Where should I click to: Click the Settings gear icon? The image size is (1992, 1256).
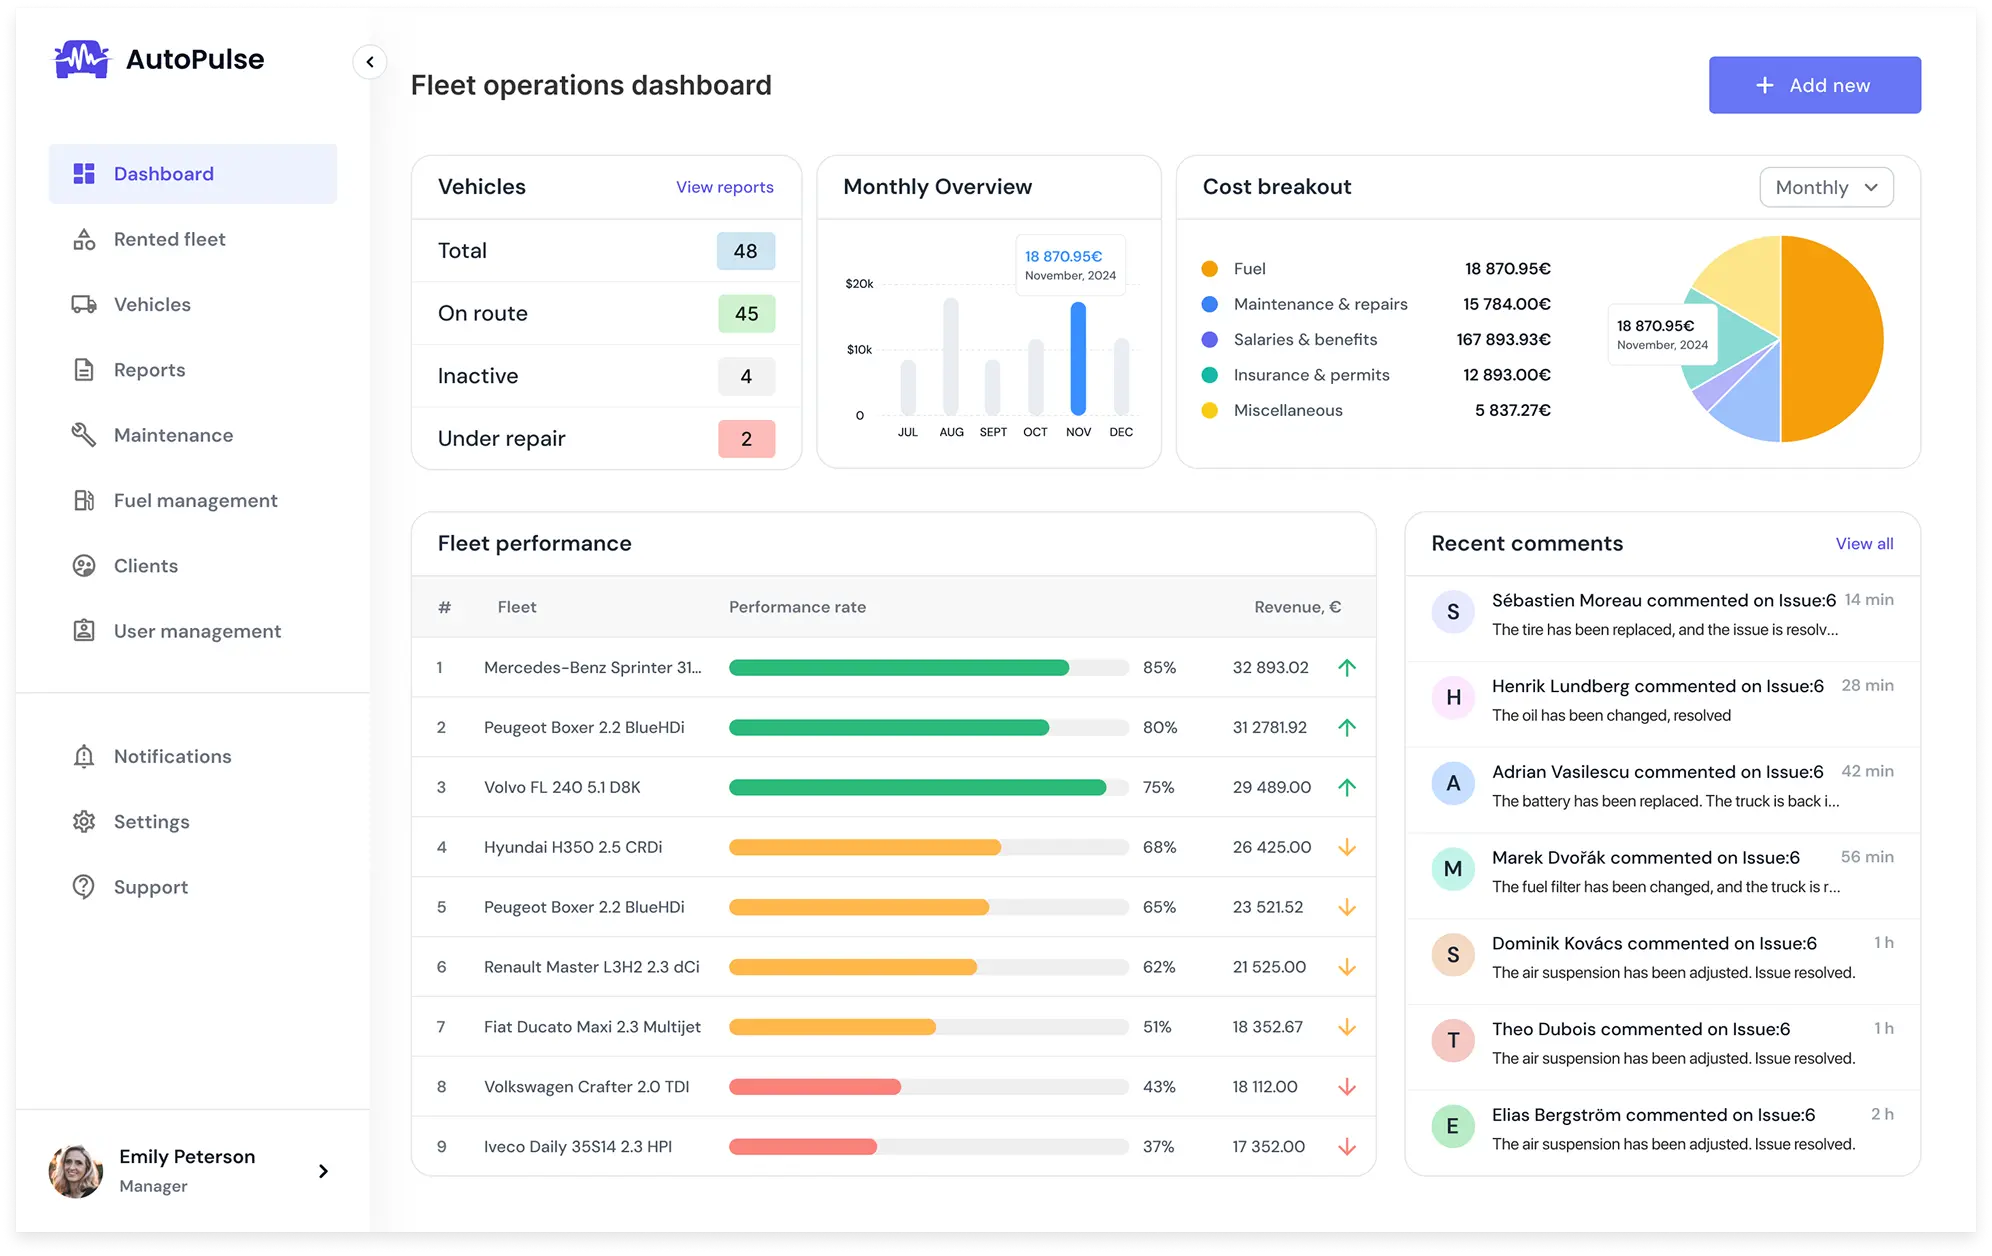tap(84, 822)
